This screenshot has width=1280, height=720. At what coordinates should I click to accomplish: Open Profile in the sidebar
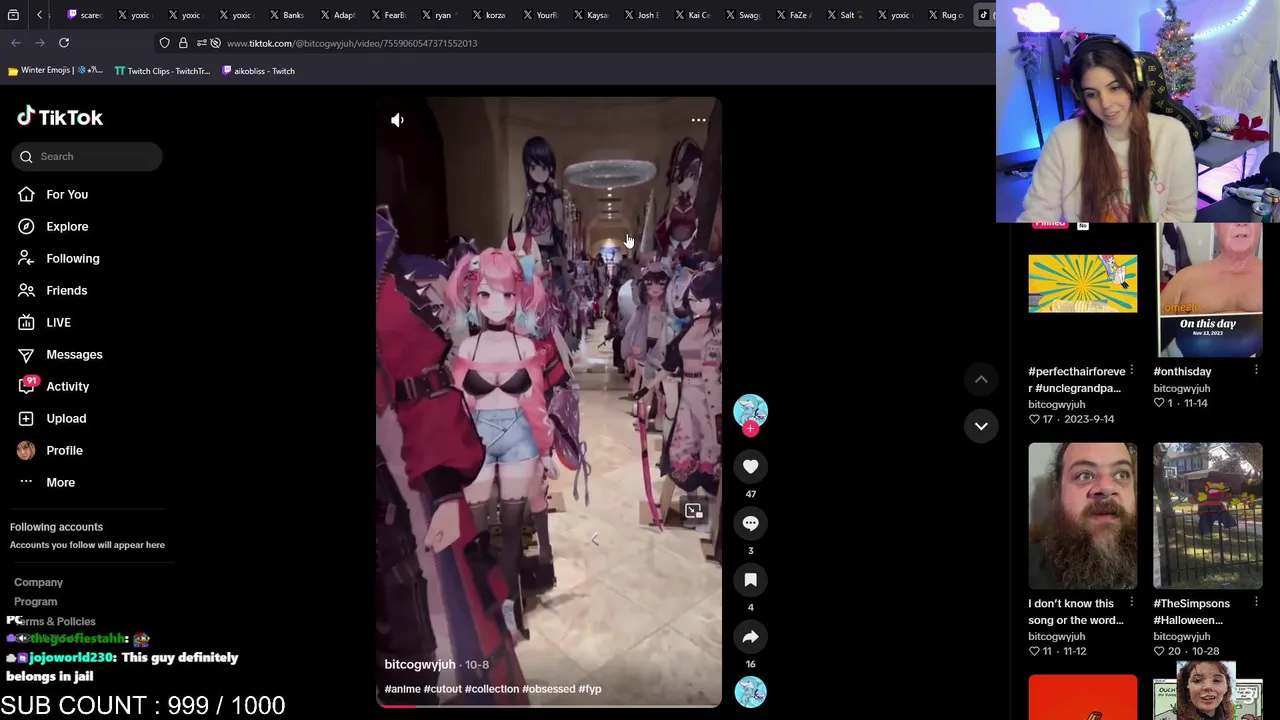pyautogui.click(x=64, y=450)
